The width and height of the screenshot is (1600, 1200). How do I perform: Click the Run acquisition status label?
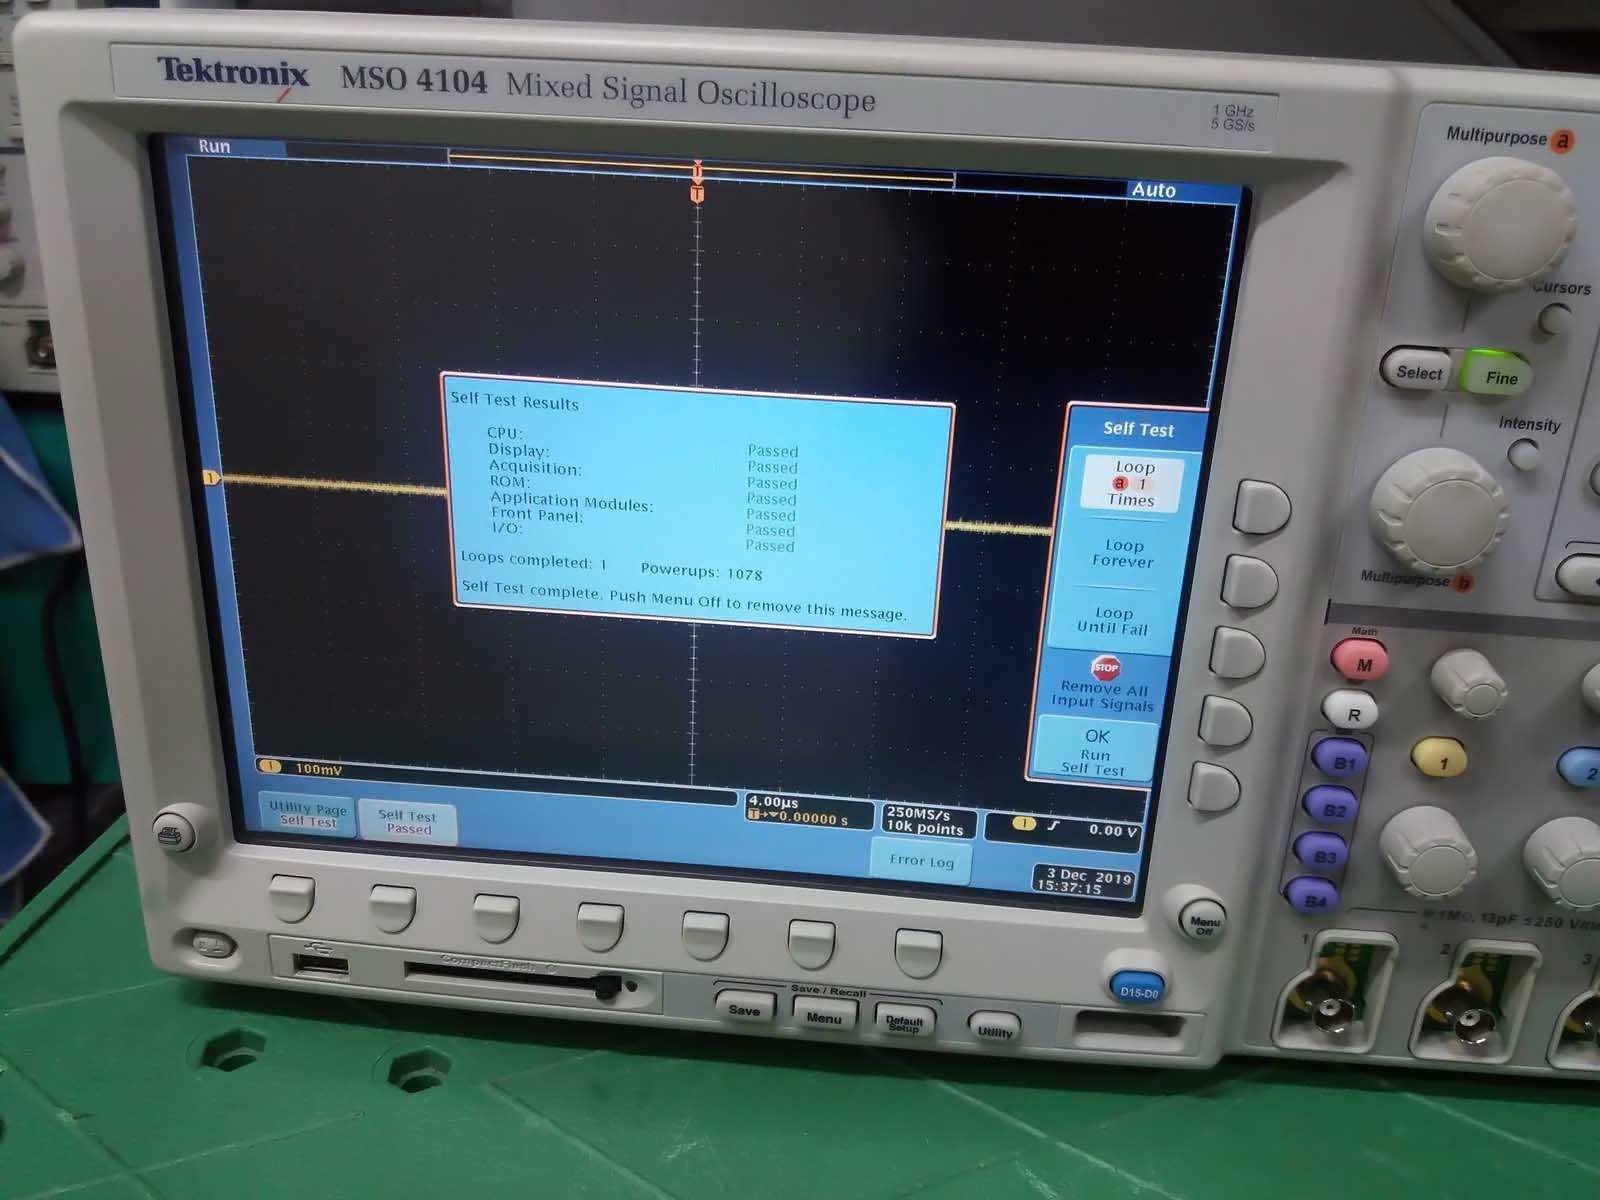coord(214,146)
